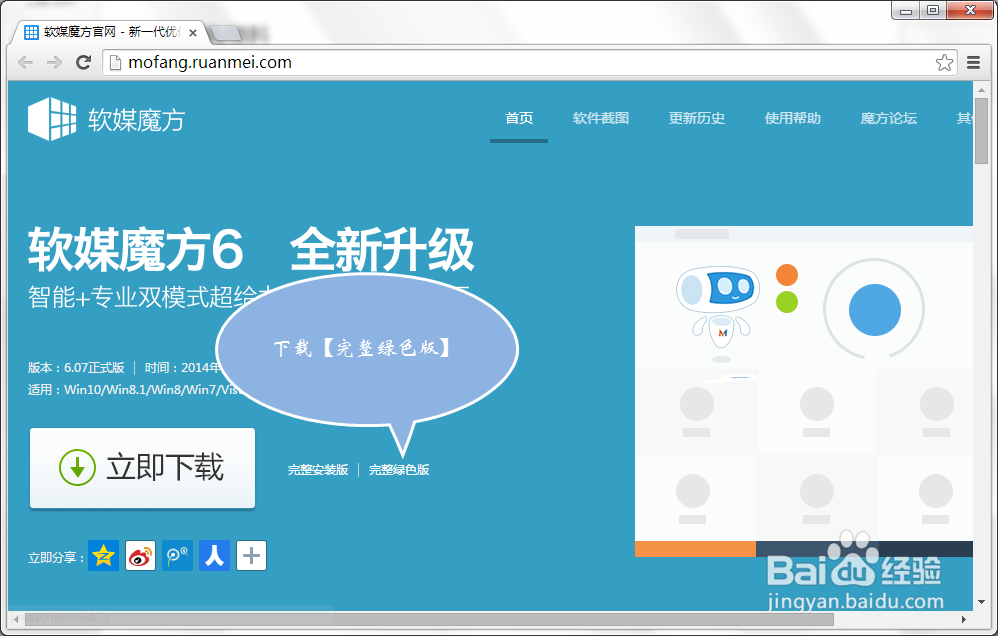Image resolution: width=998 pixels, height=636 pixels.
Task: Open more share options plus icon
Action: click(251, 556)
